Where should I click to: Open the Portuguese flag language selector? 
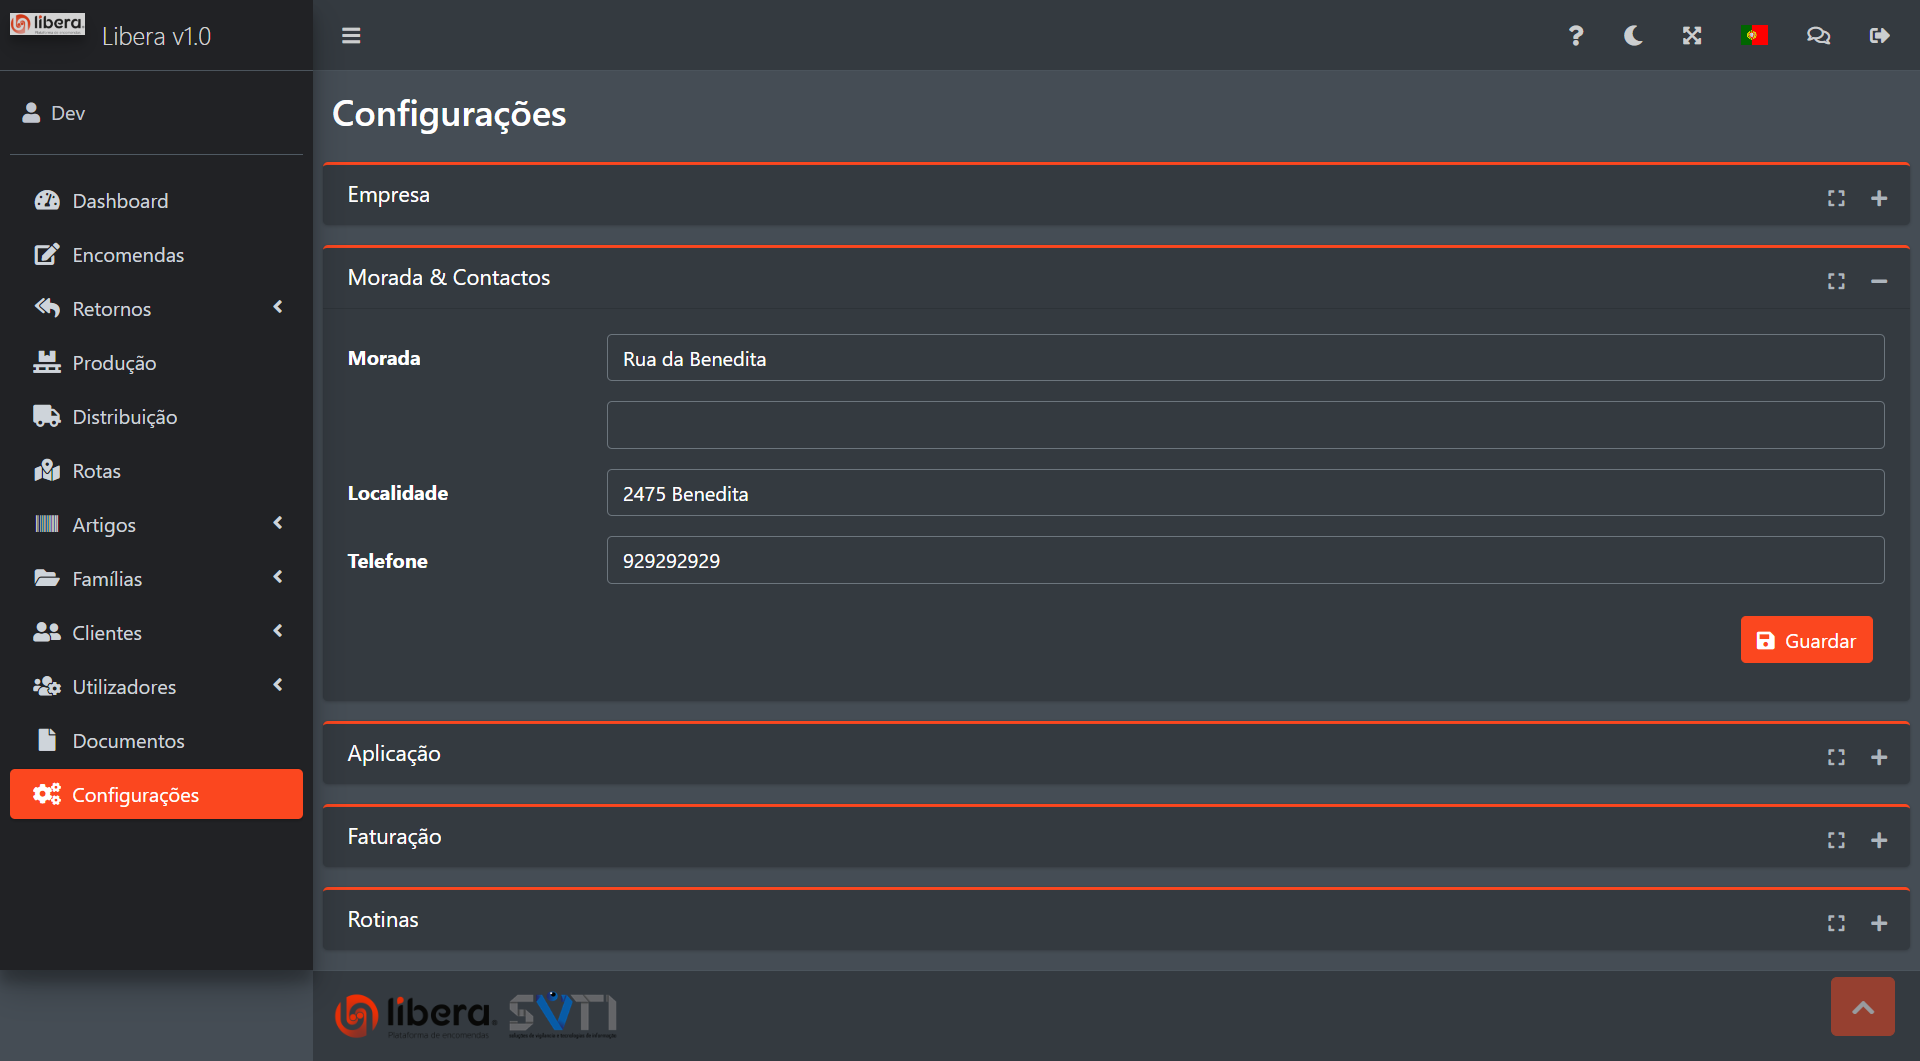[1754, 36]
